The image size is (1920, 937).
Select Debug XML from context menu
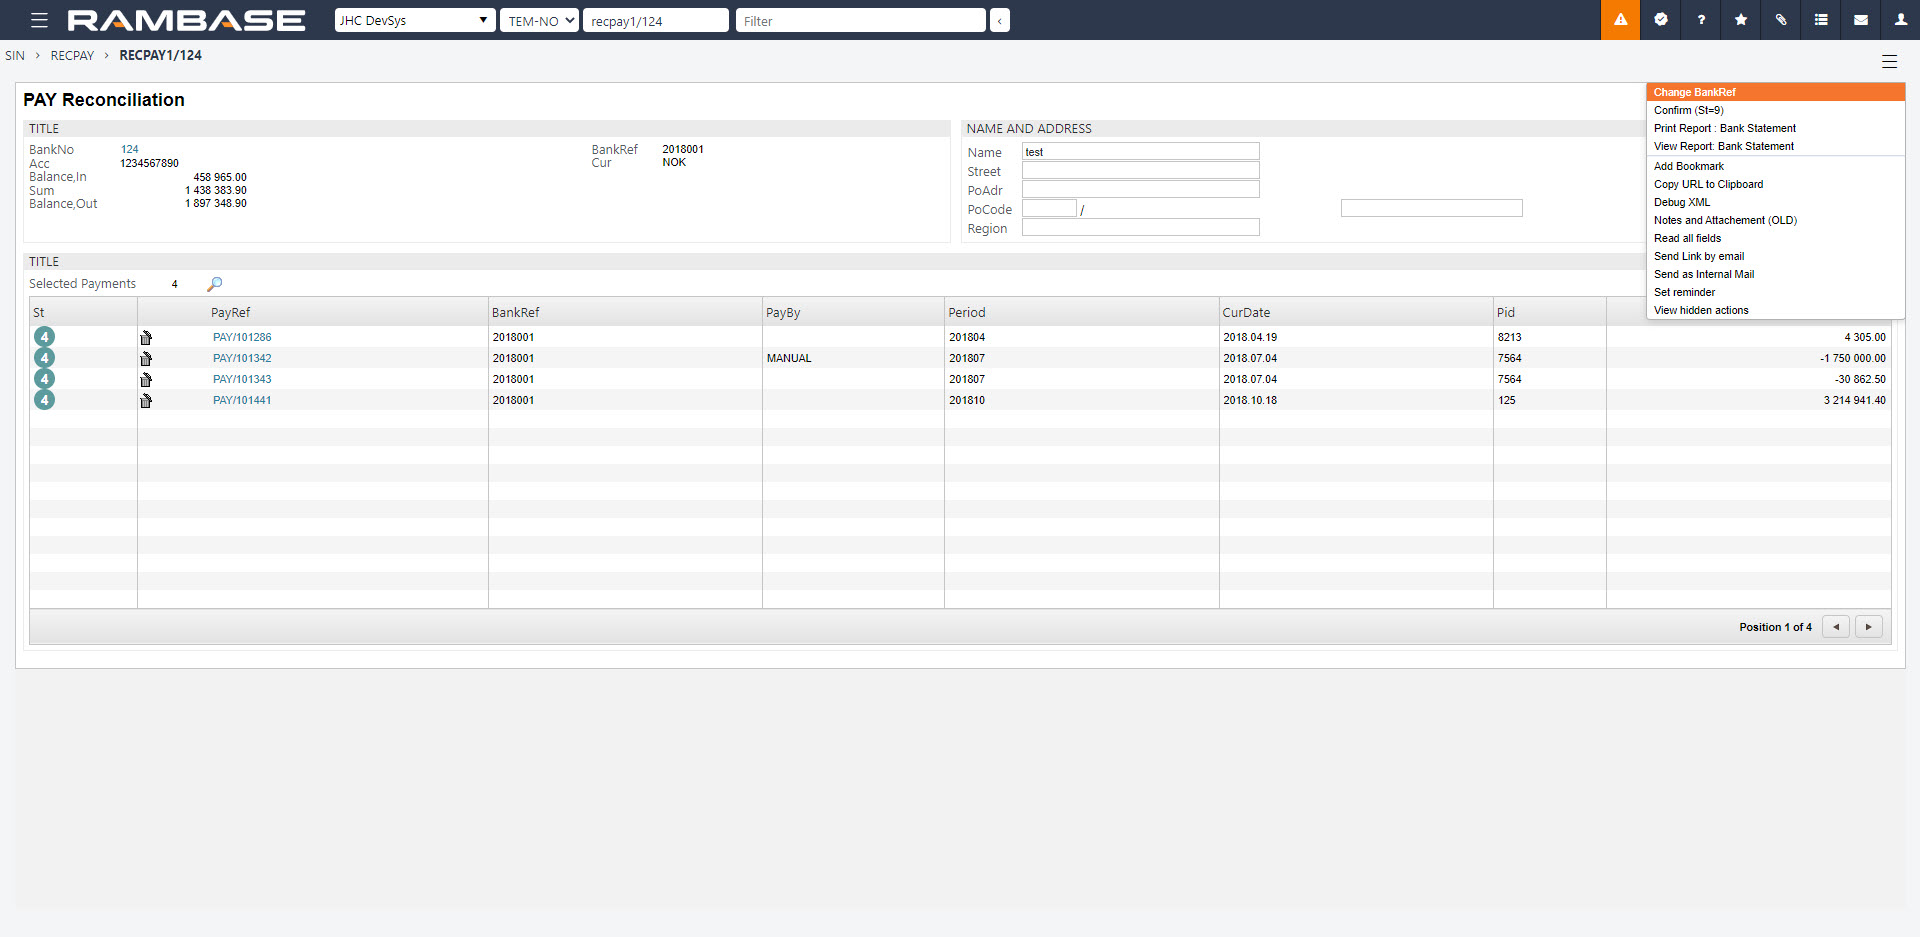(x=1681, y=202)
